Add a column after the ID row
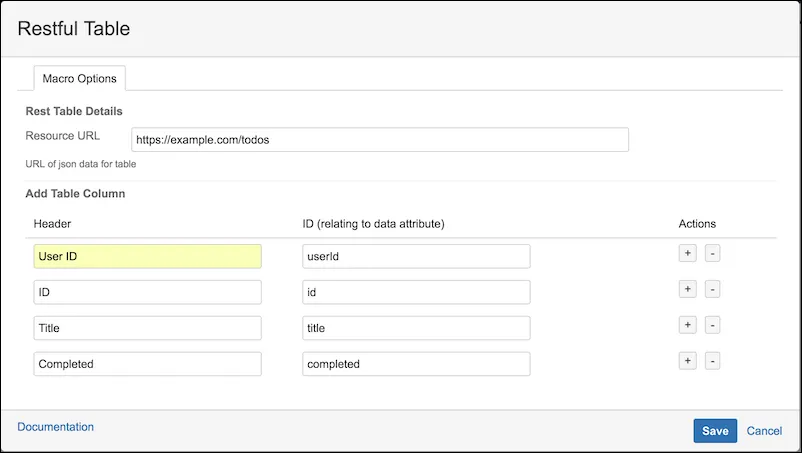Viewport: 802px width, 453px height. tap(687, 289)
